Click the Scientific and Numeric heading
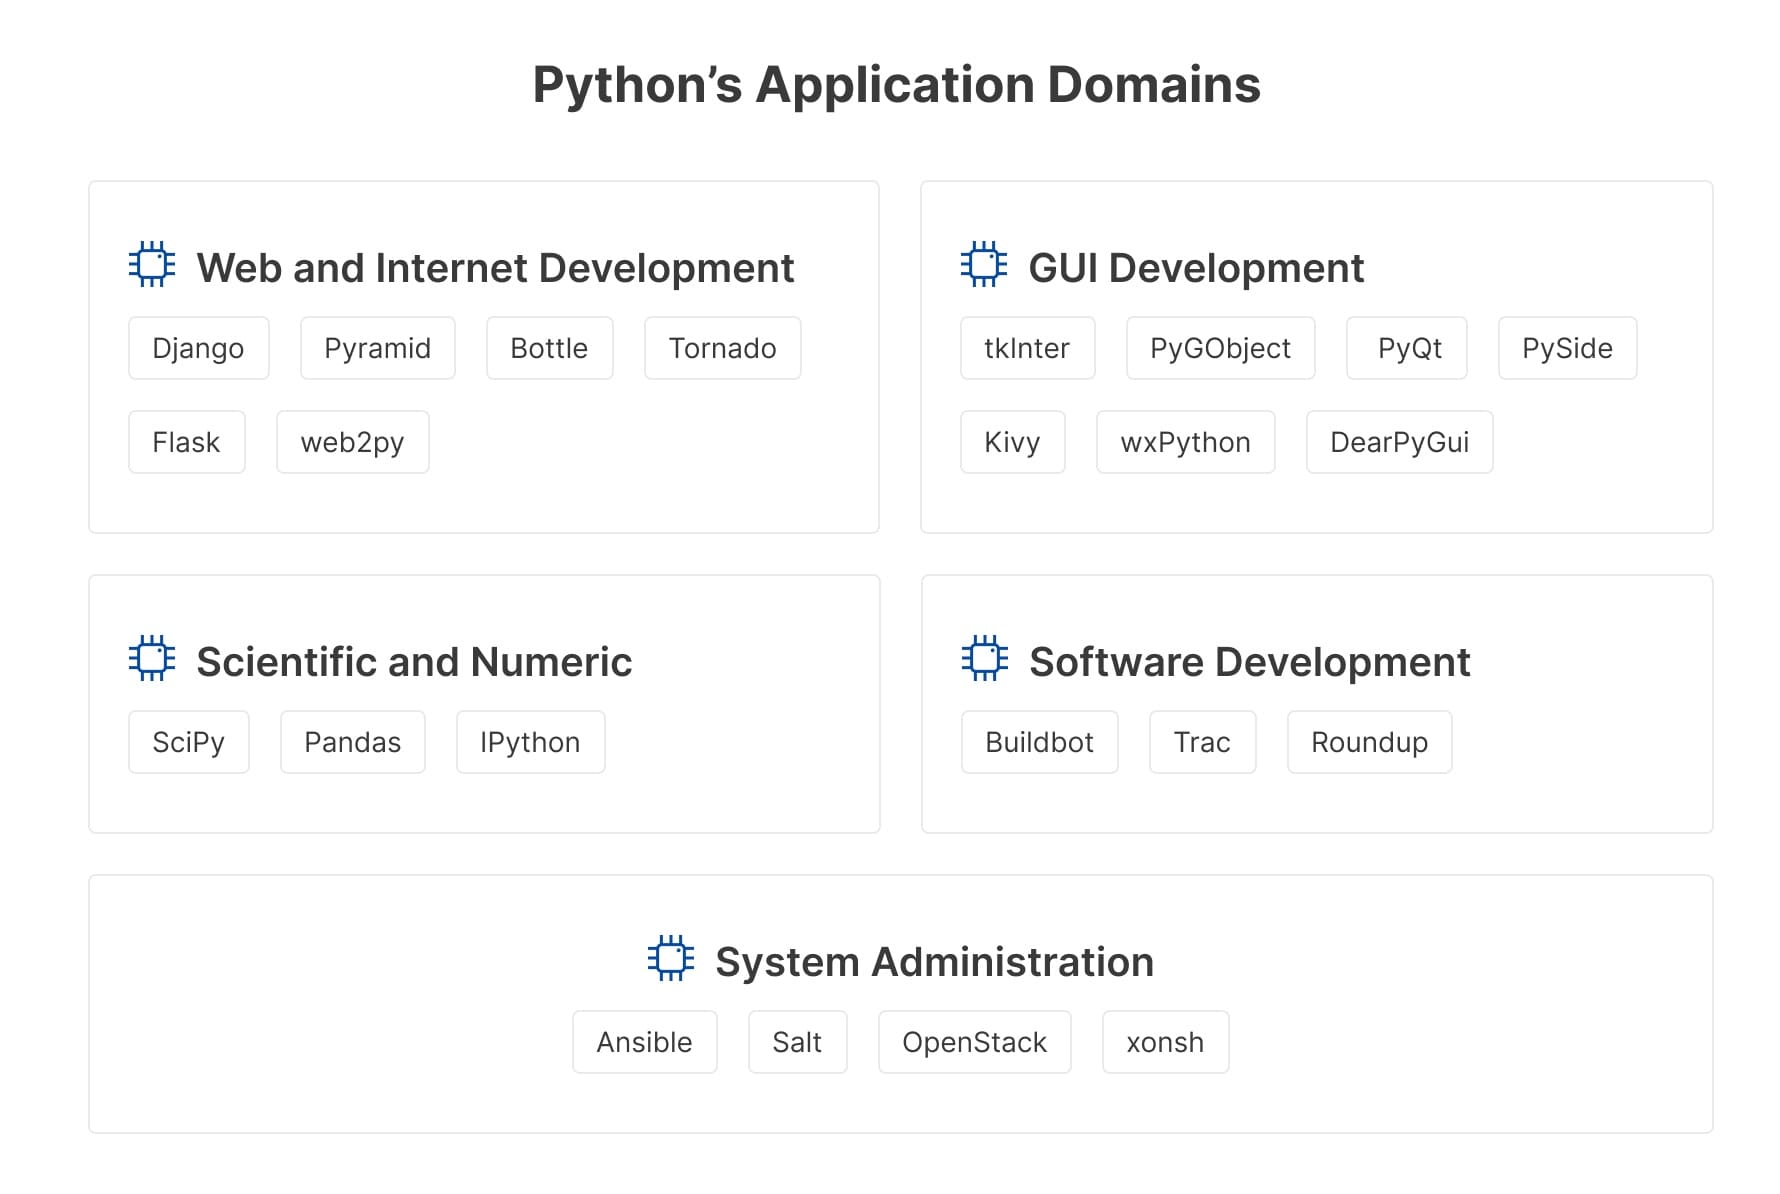This screenshot has width=1780, height=1194. [414, 662]
